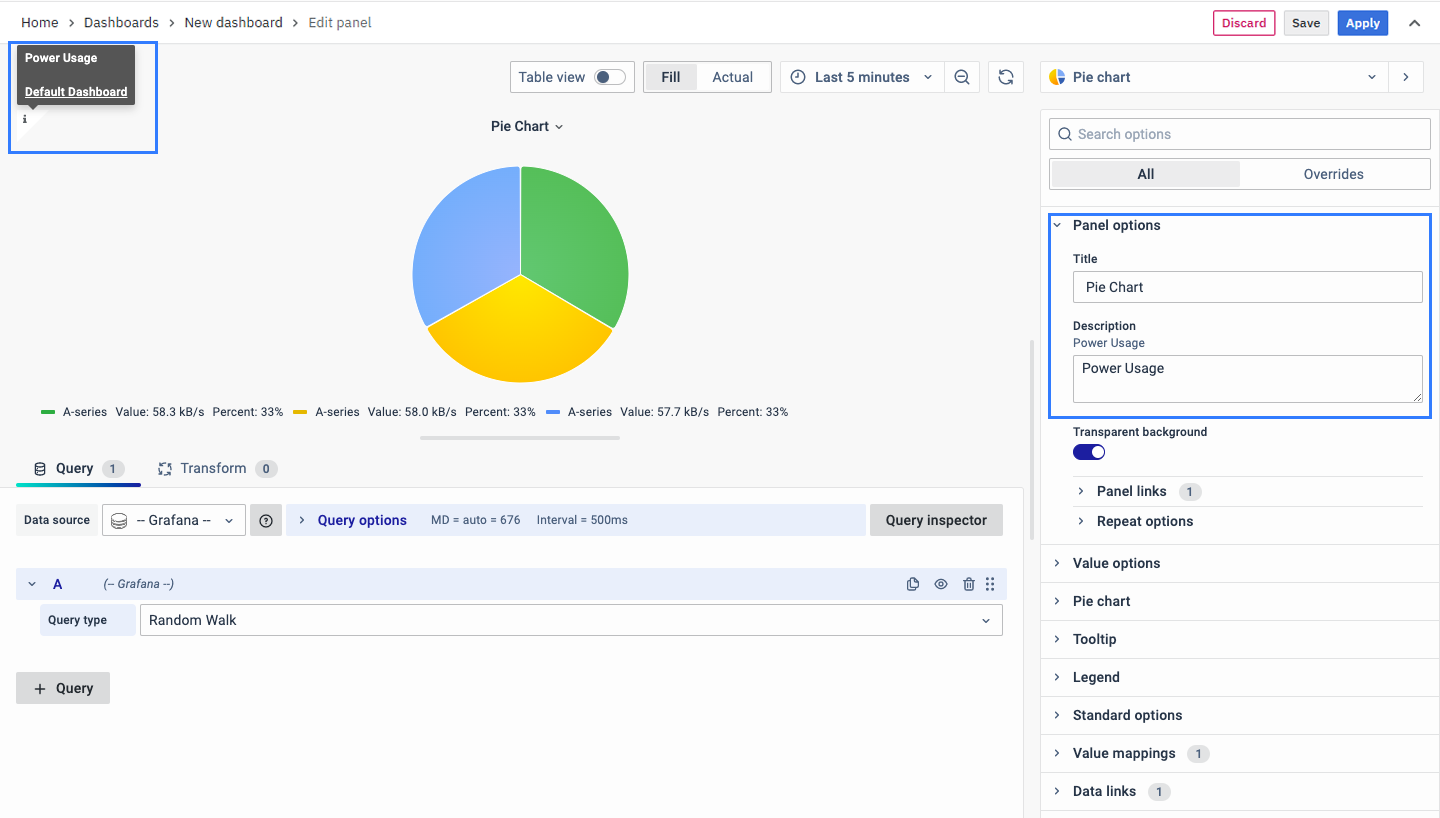The image size is (1440, 818).
Task: Click the drag handle icon on query A
Action: [990, 584]
